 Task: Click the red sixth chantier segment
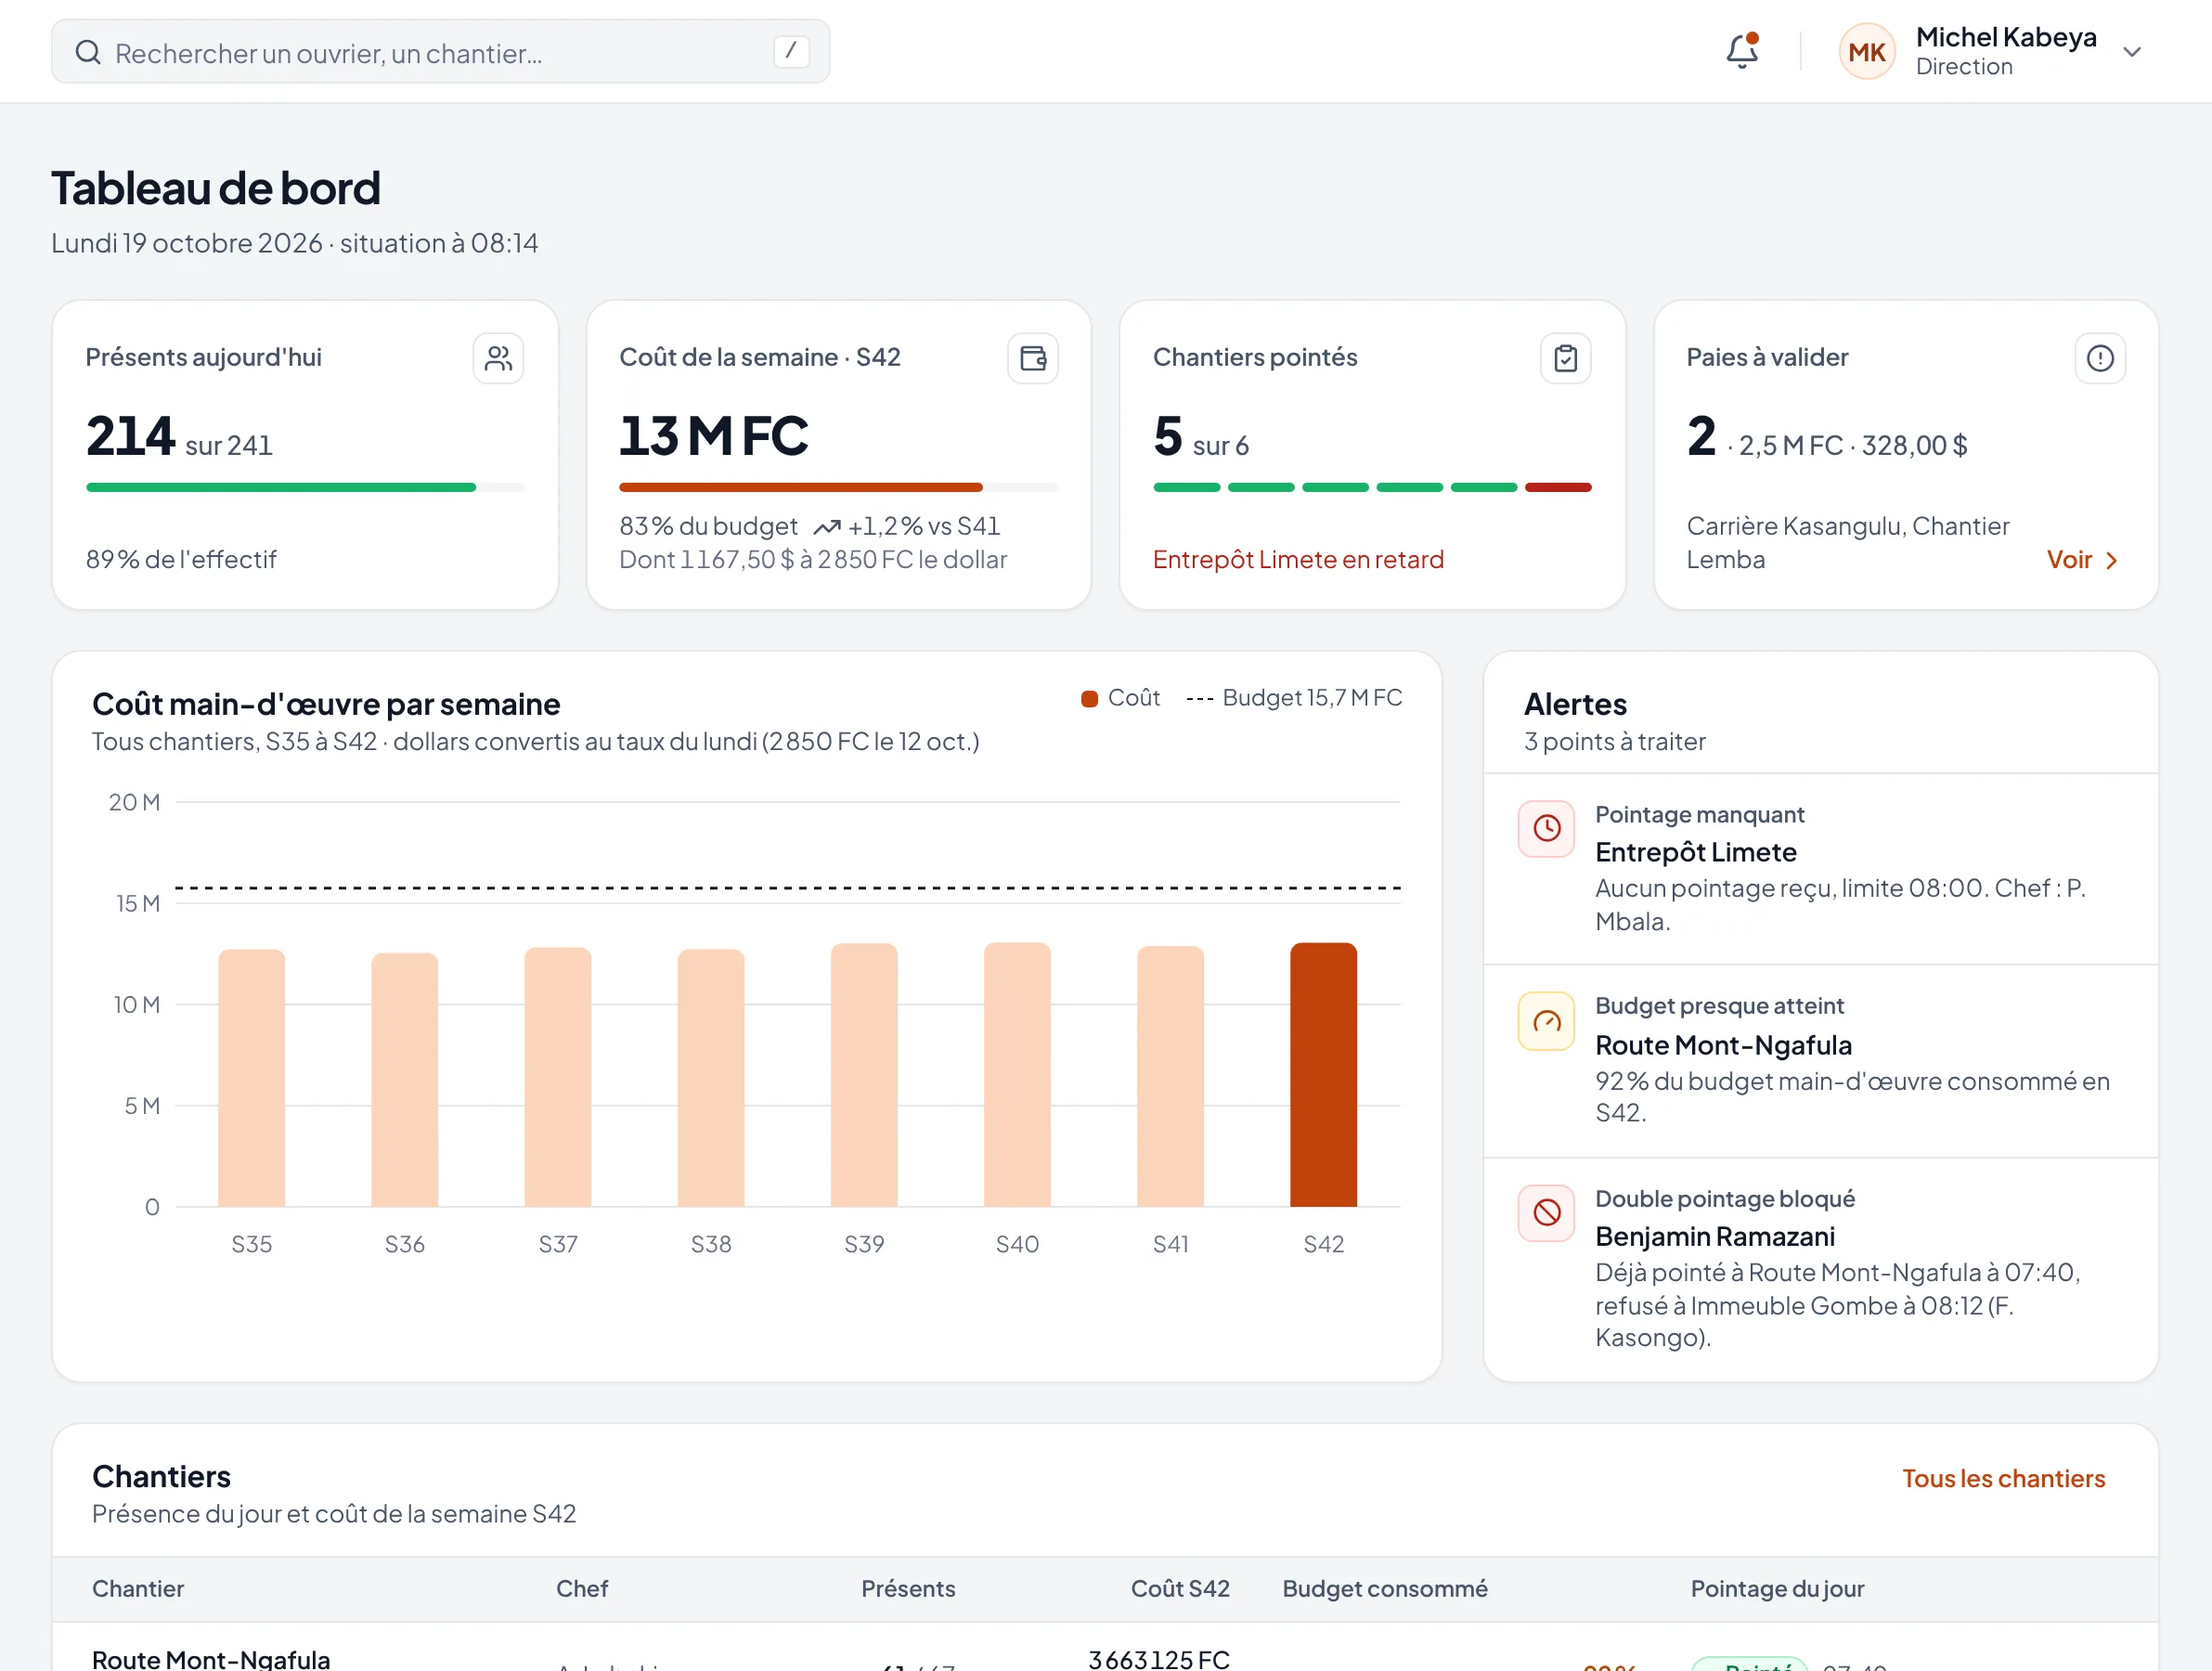1557,488
